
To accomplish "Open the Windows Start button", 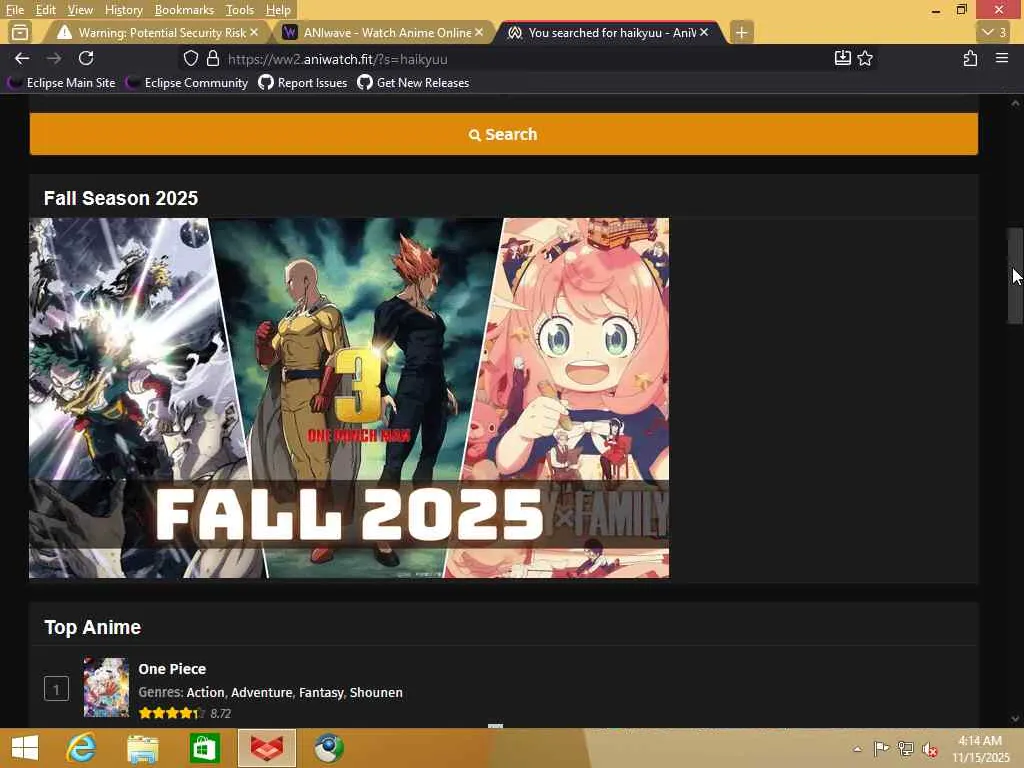I will [x=25, y=748].
